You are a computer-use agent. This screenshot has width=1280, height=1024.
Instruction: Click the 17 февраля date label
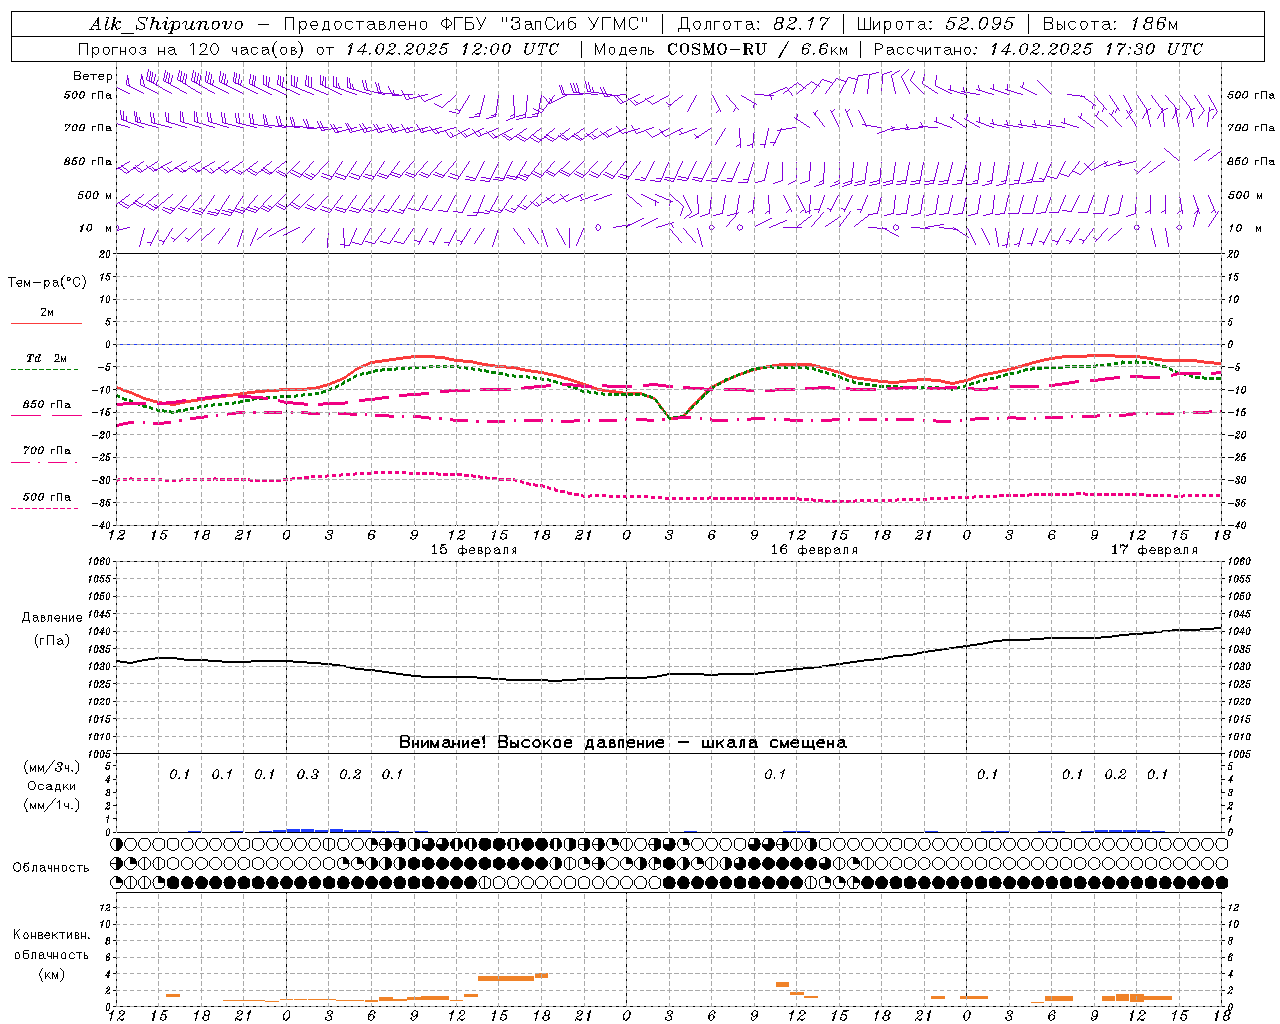(x=1154, y=550)
